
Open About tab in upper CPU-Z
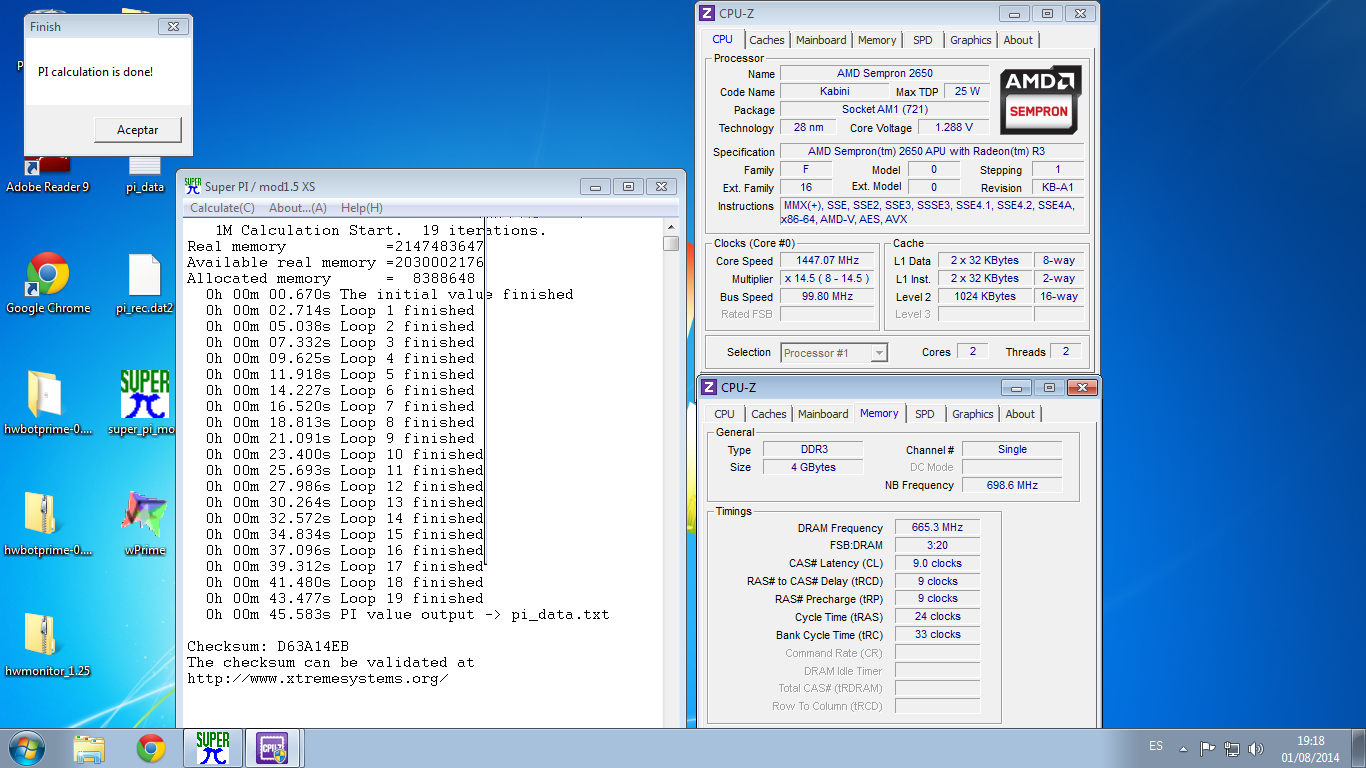(x=1018, y=40)
